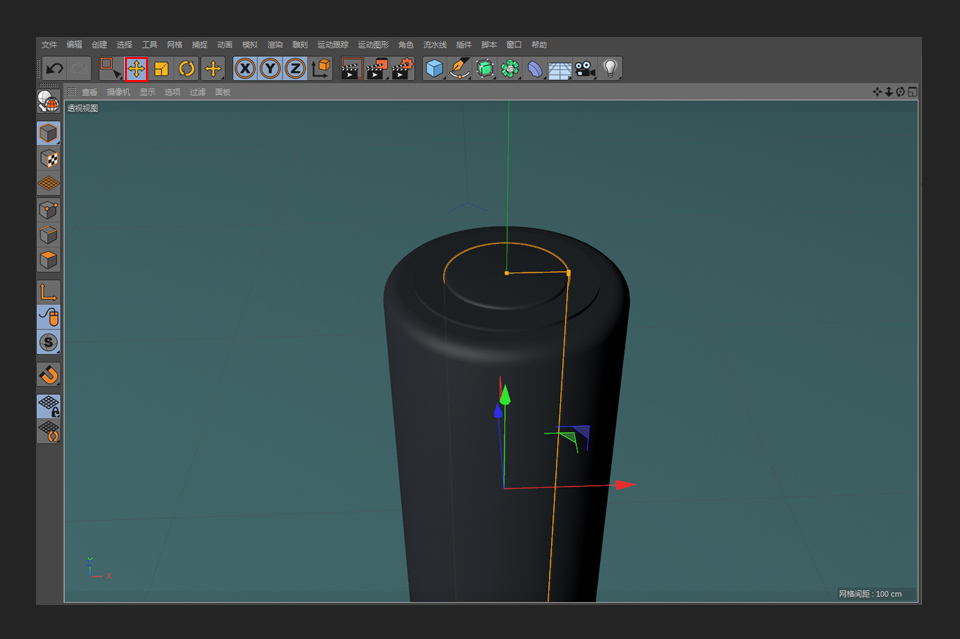Open the 文件 menu
Screen dimensions: 960x639
[49, 45]
